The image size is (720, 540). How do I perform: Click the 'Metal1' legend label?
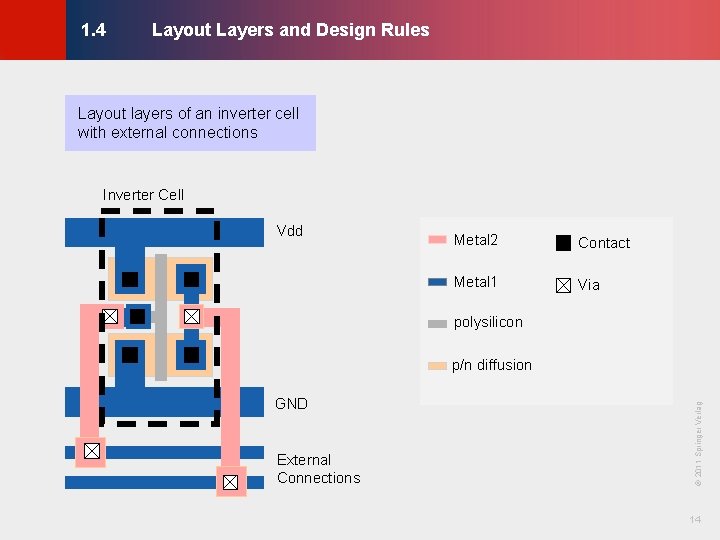(x=475, y=282)
